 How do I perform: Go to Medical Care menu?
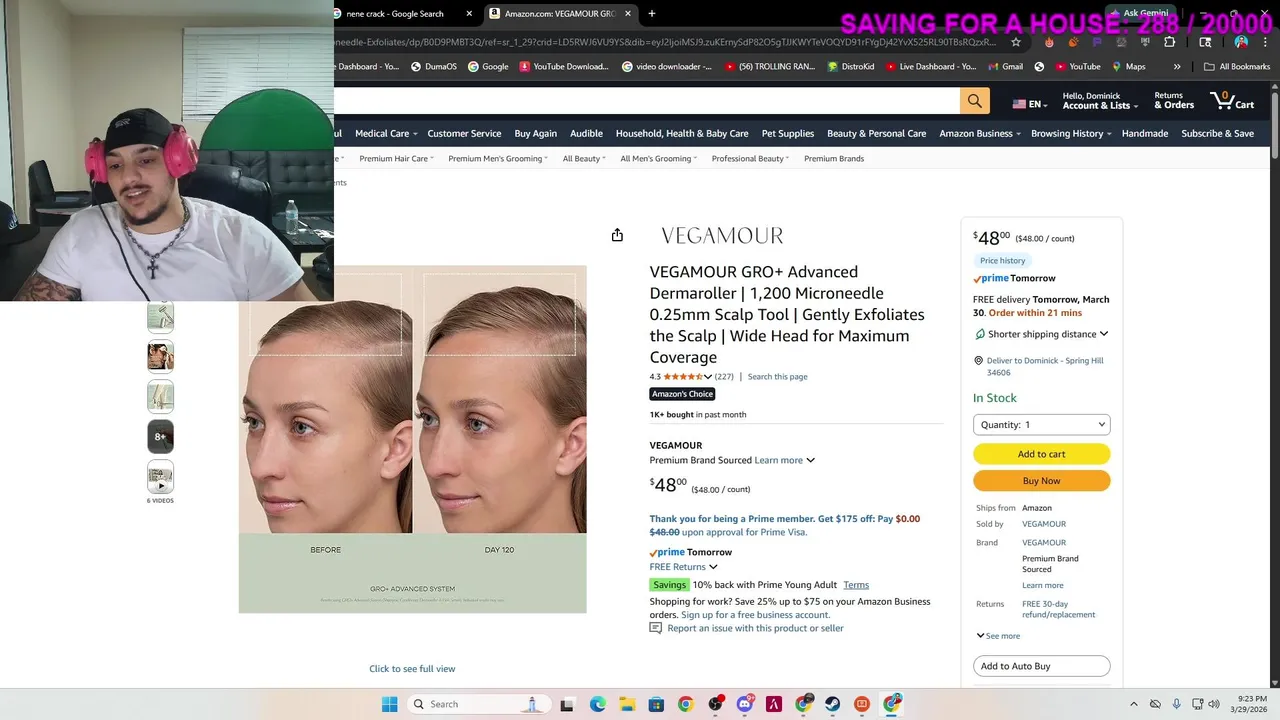click(385, 133)
